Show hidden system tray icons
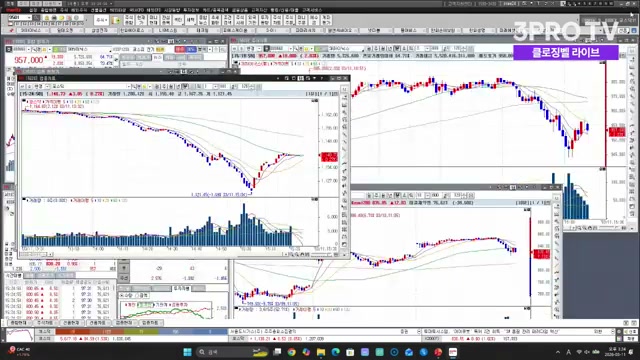640x360 pixels. click(x=558, y=352)
